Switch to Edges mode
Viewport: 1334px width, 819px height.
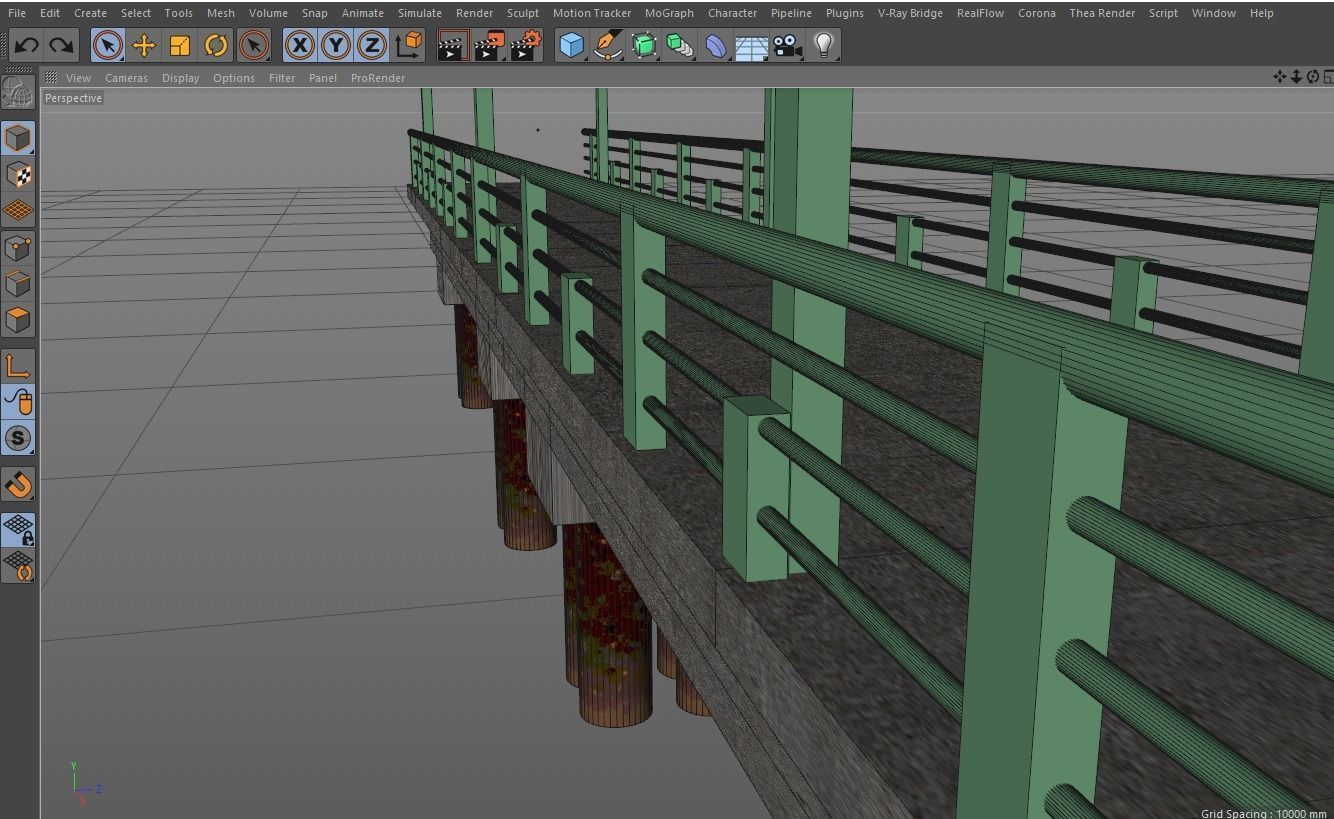tap(18, 283)
